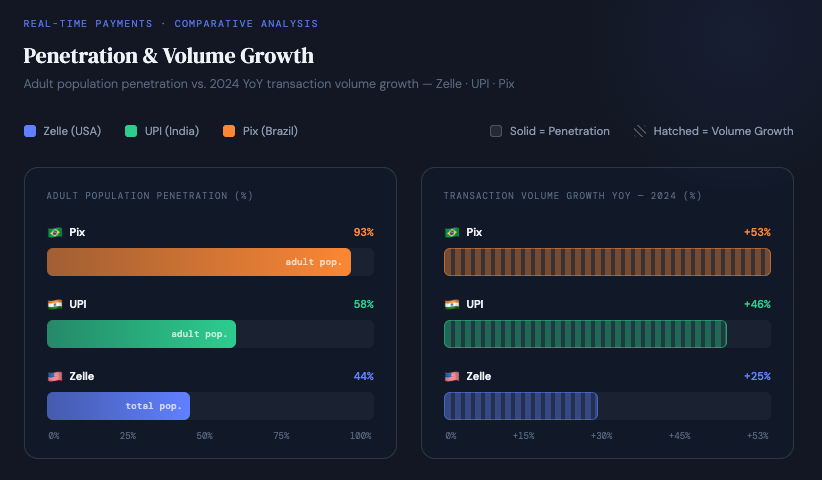Click the +25% Zelle growth value
Viewport: 822px width, 480px height.
tap(758, 376)
